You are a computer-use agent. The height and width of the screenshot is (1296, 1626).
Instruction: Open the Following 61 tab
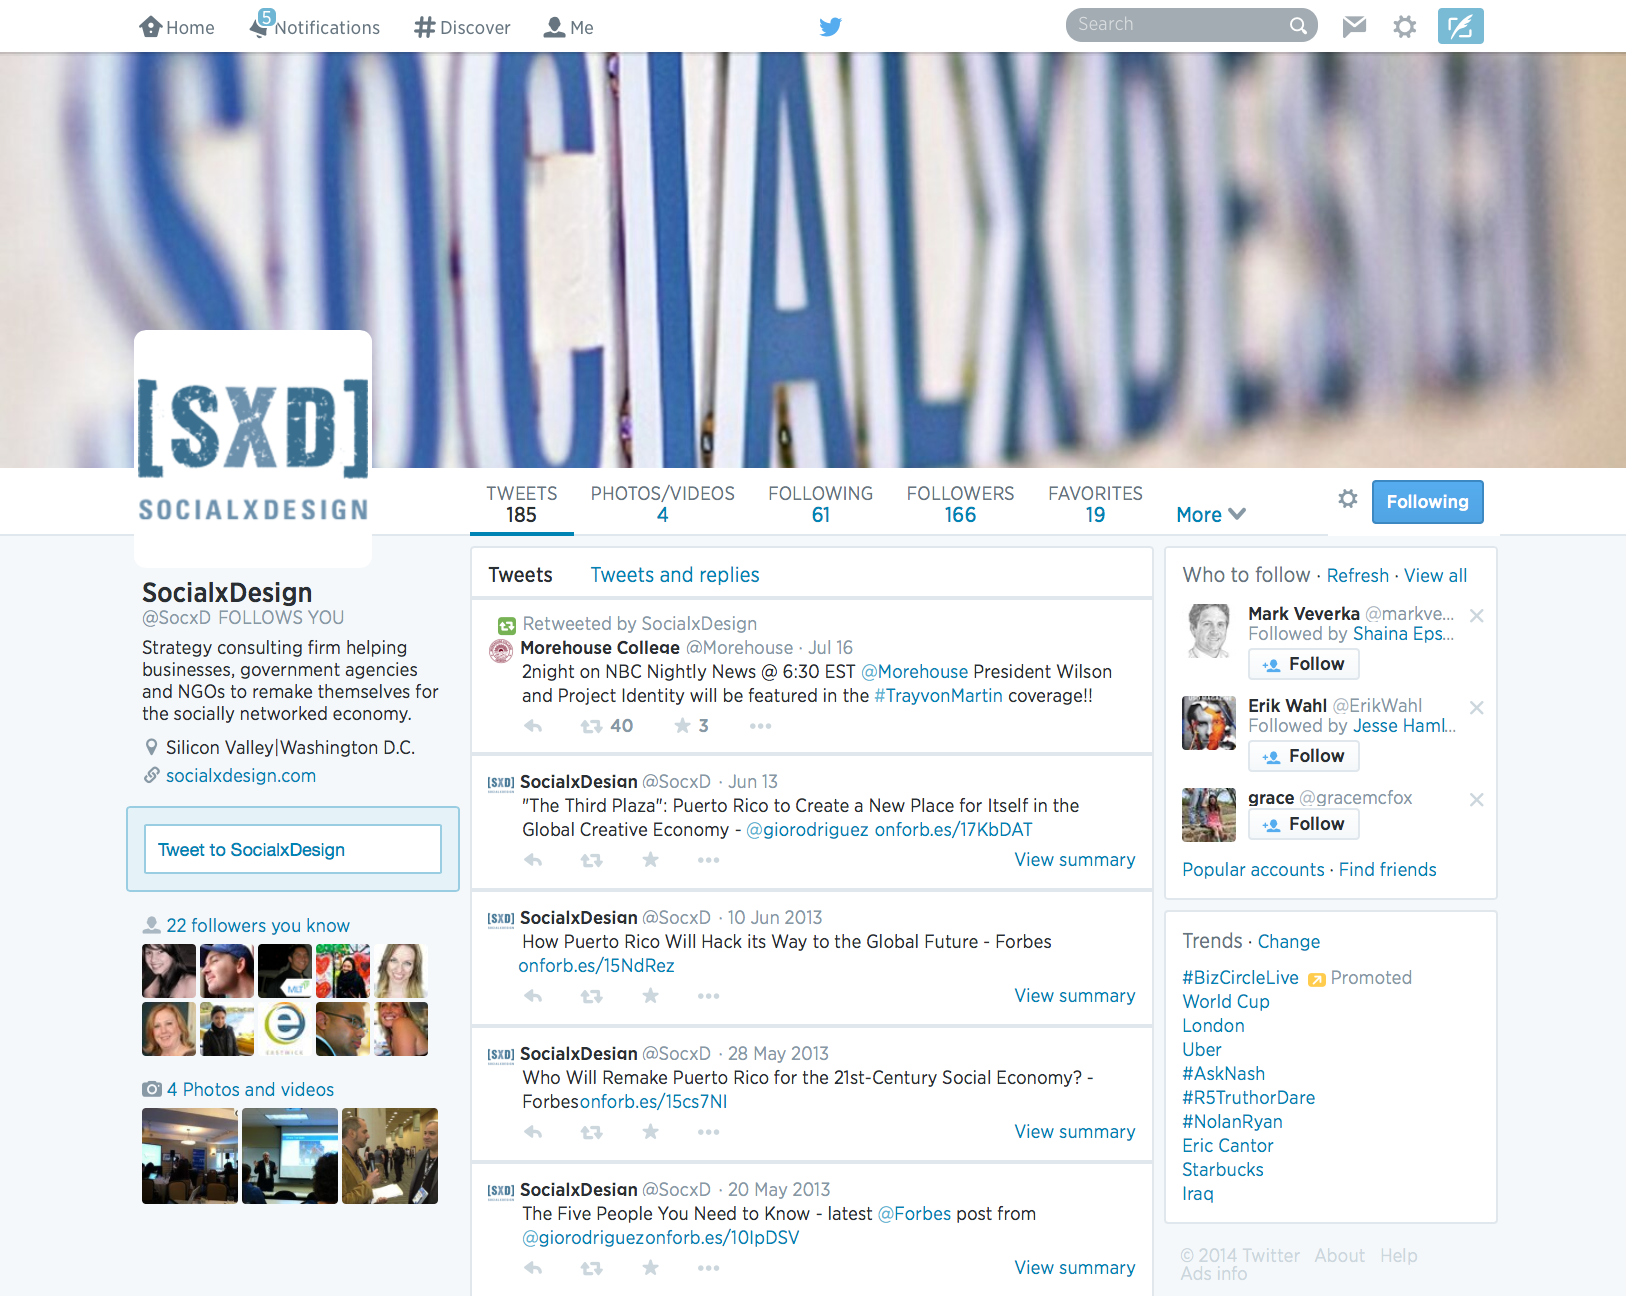tap(820, 504)
